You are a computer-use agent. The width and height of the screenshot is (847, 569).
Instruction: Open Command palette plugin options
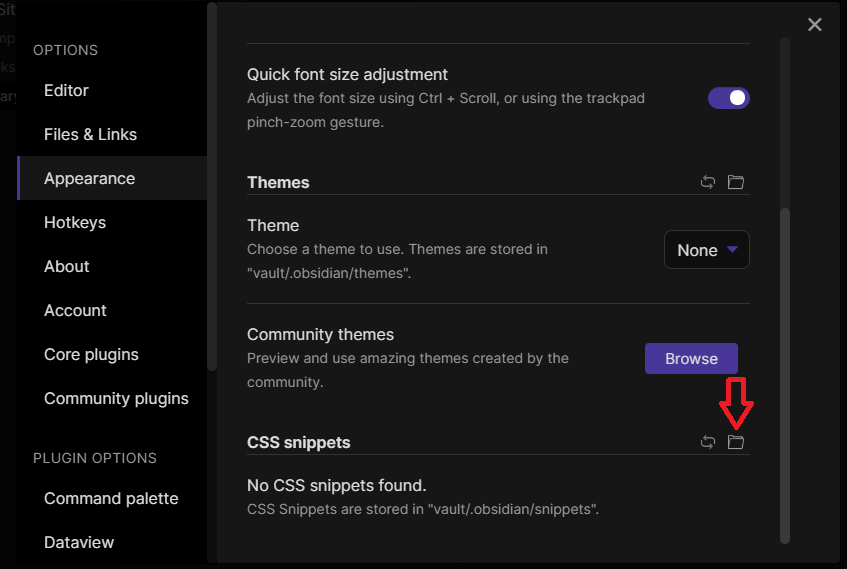click(x=111, y=498)
